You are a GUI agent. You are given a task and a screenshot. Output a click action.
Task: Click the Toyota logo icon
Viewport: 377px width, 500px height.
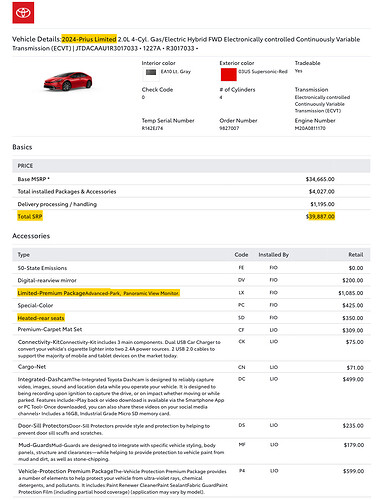click(23, 12)
